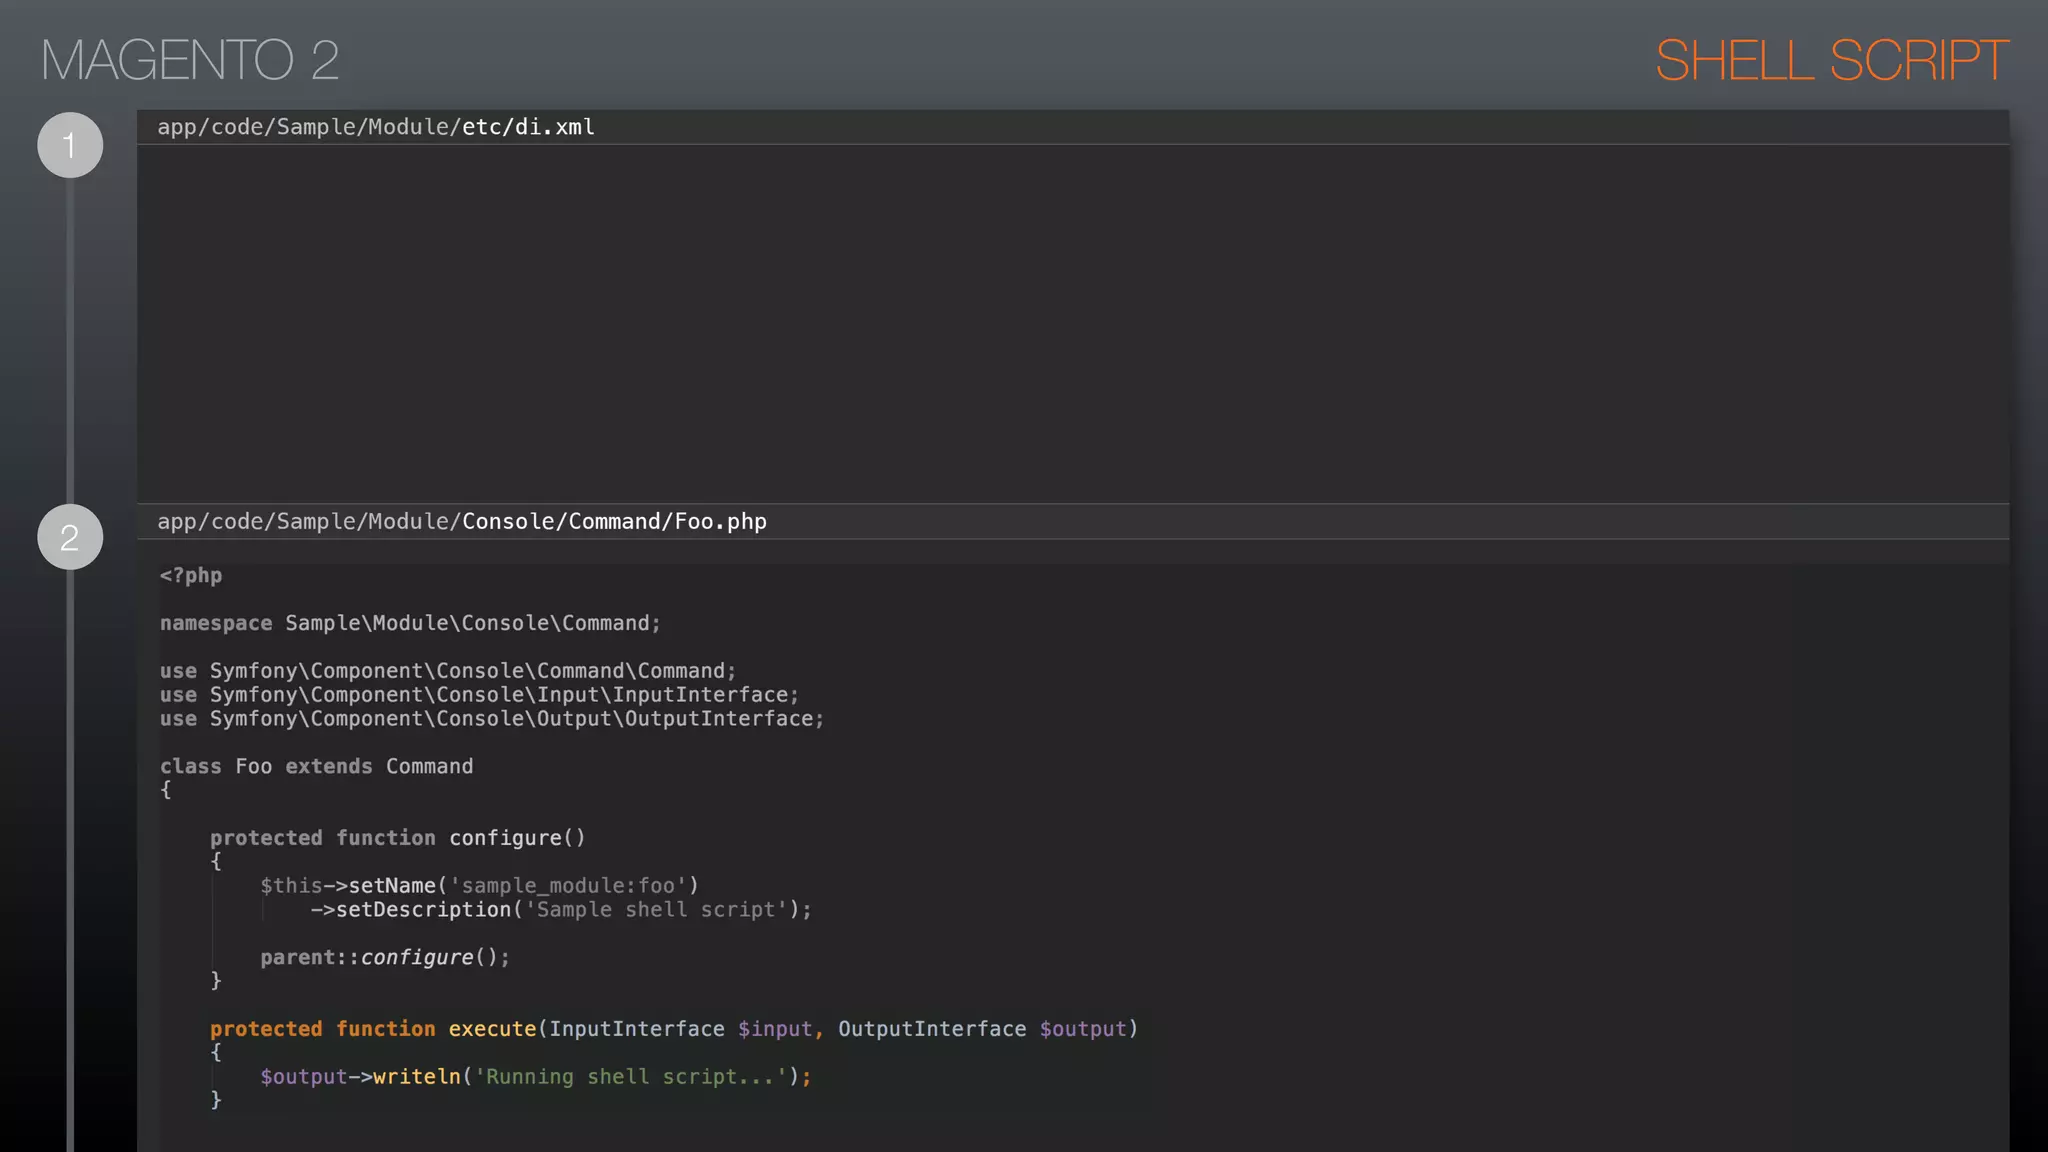Click the 'namespace Sample\Module\Console\Command;' line
The height and width of the screenshot is (1152, 2048).
[x=410, y=624]
